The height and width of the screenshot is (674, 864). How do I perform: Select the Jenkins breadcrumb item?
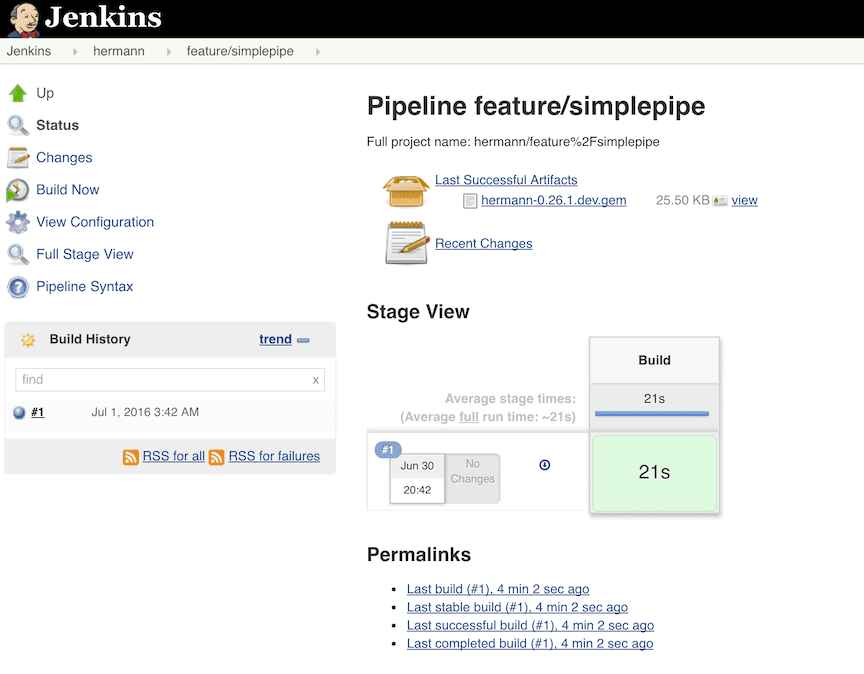coord(29,50)
